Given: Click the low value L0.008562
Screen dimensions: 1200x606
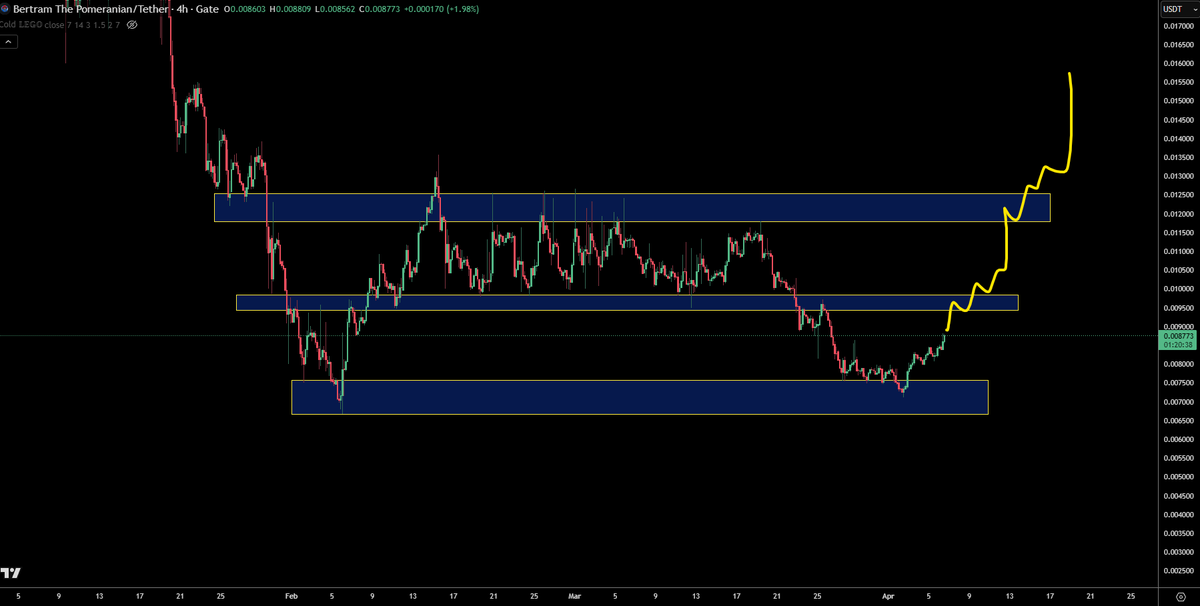Looking at the screenshot, I should tap(337, 8).
